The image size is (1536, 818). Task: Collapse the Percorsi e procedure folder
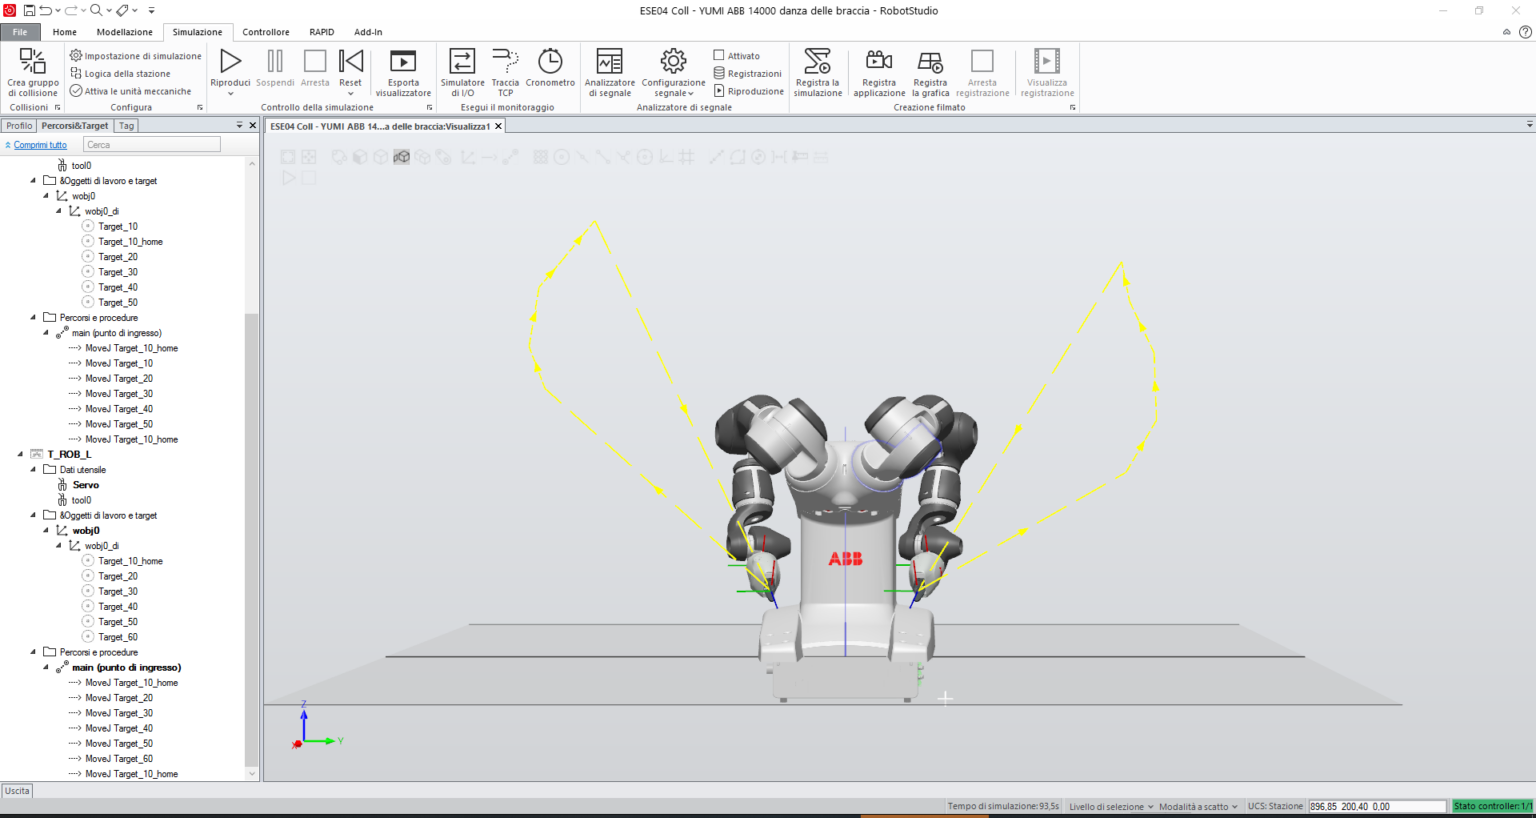point(34,317)
